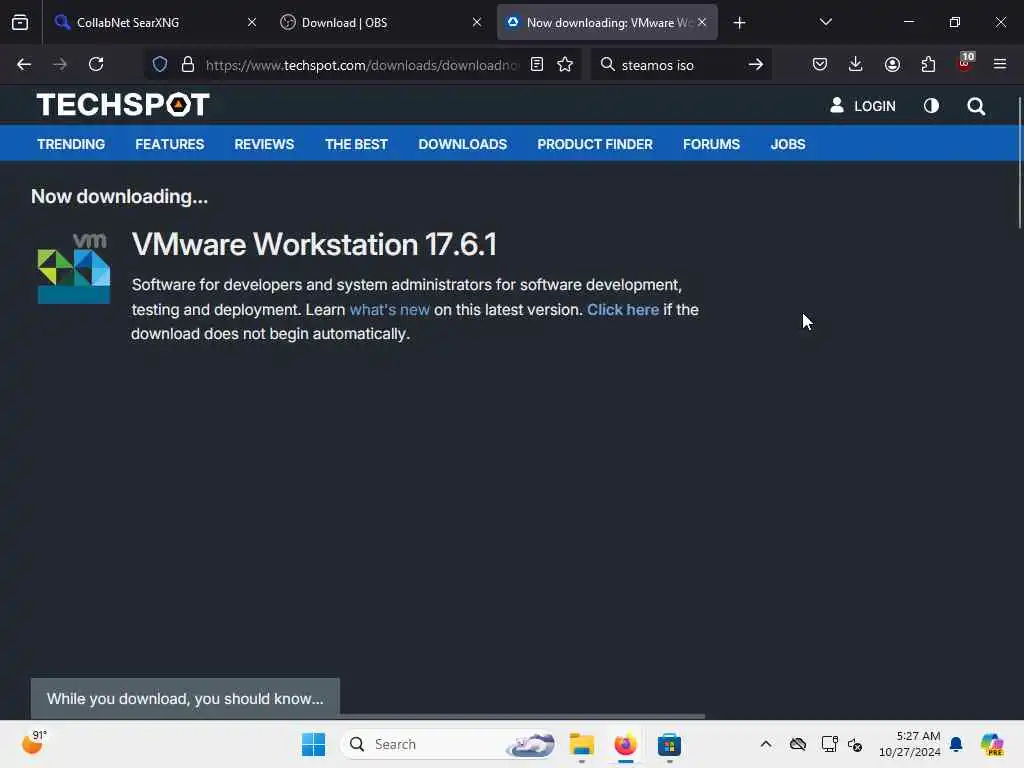1024x768 pixels.
Task: Show hidden tray icons chevron
Action: coord(766,744)
